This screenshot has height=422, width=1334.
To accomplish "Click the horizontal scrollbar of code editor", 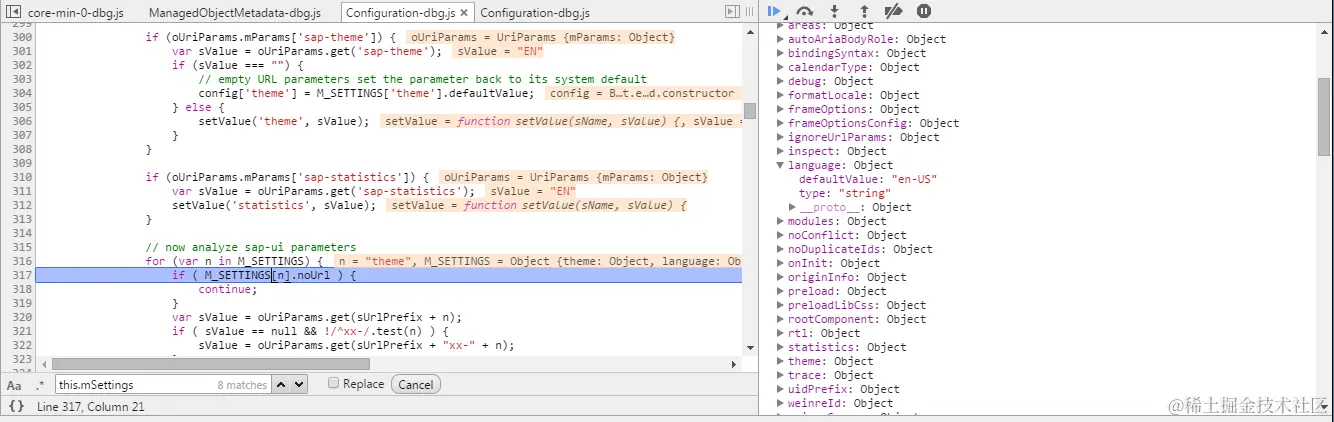I will tap(210, 364).
